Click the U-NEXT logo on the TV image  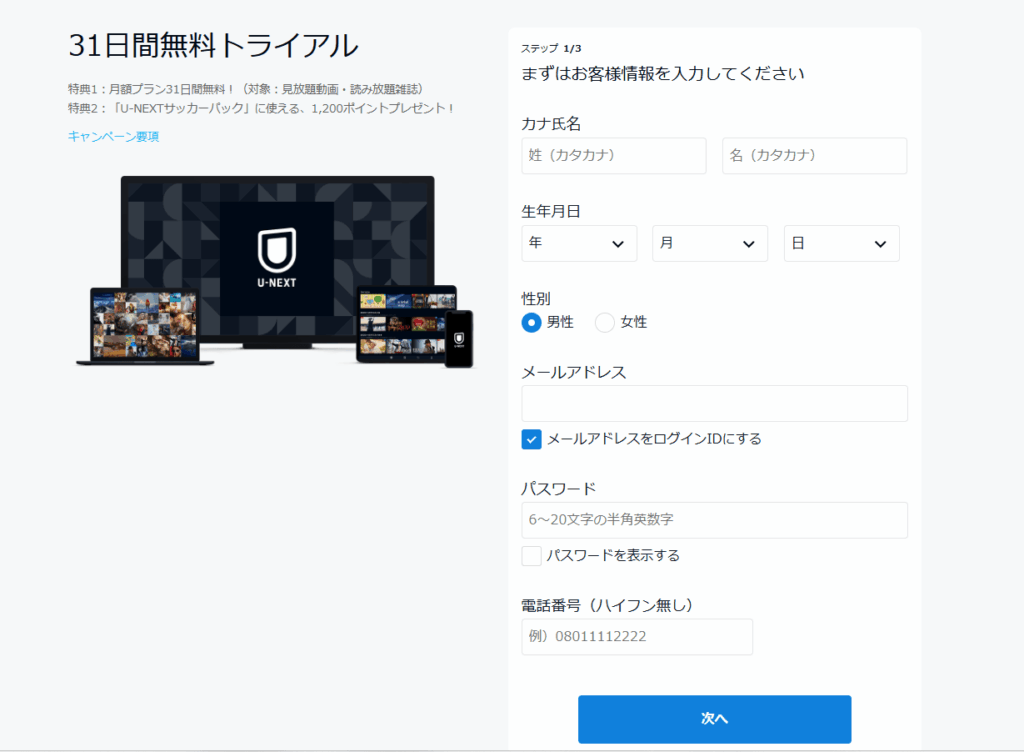[x=277, y=258]
